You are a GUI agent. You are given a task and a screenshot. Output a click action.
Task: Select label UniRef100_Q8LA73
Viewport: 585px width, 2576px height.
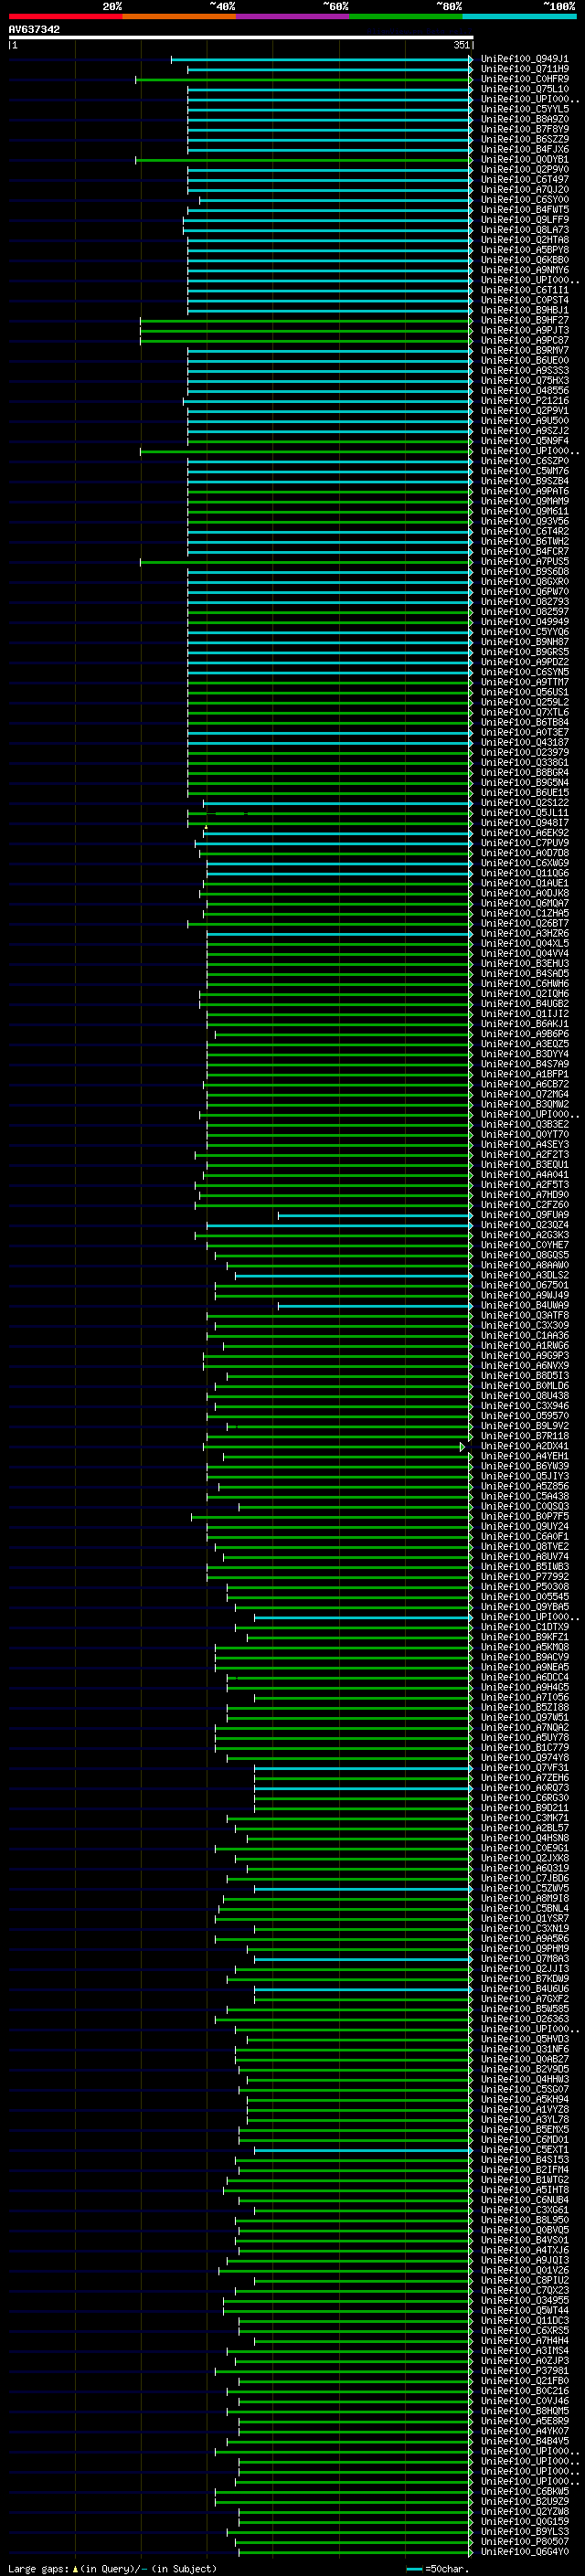(x=525, y=230)
